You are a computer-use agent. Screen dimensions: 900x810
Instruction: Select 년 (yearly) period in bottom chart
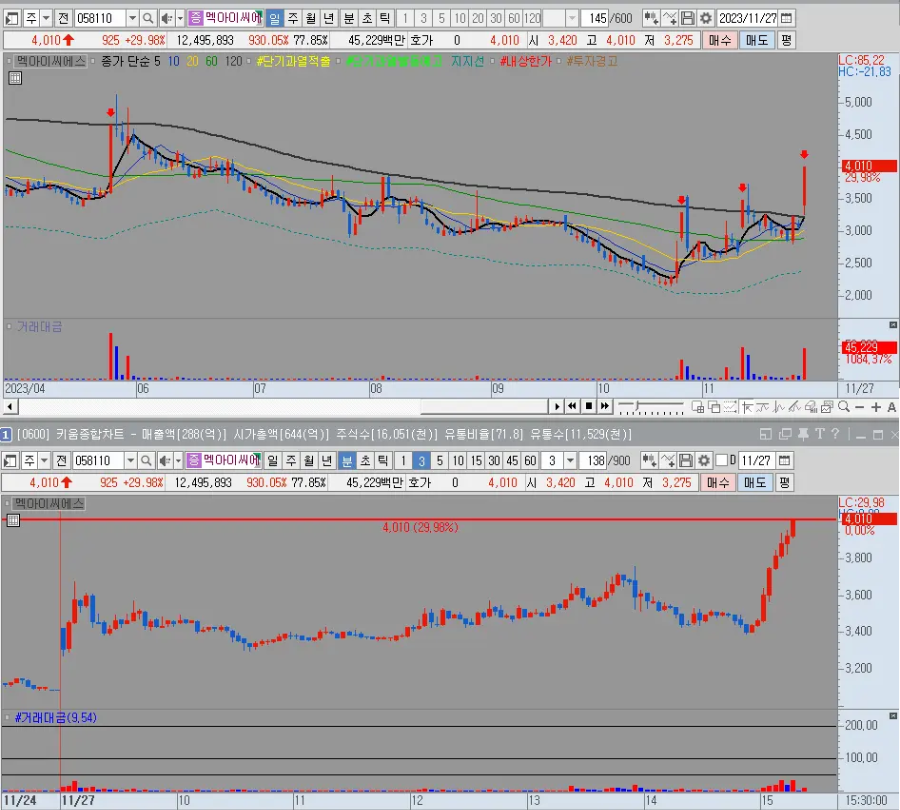[327, 460]
